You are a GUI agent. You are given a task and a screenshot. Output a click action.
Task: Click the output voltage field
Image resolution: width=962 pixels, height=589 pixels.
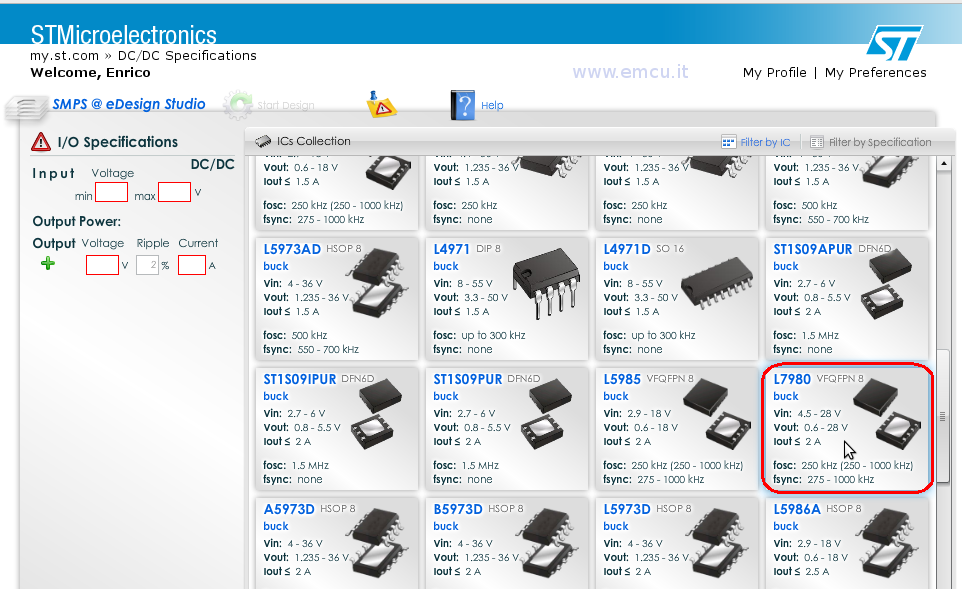pyautogui.click(x=102, y=265)
